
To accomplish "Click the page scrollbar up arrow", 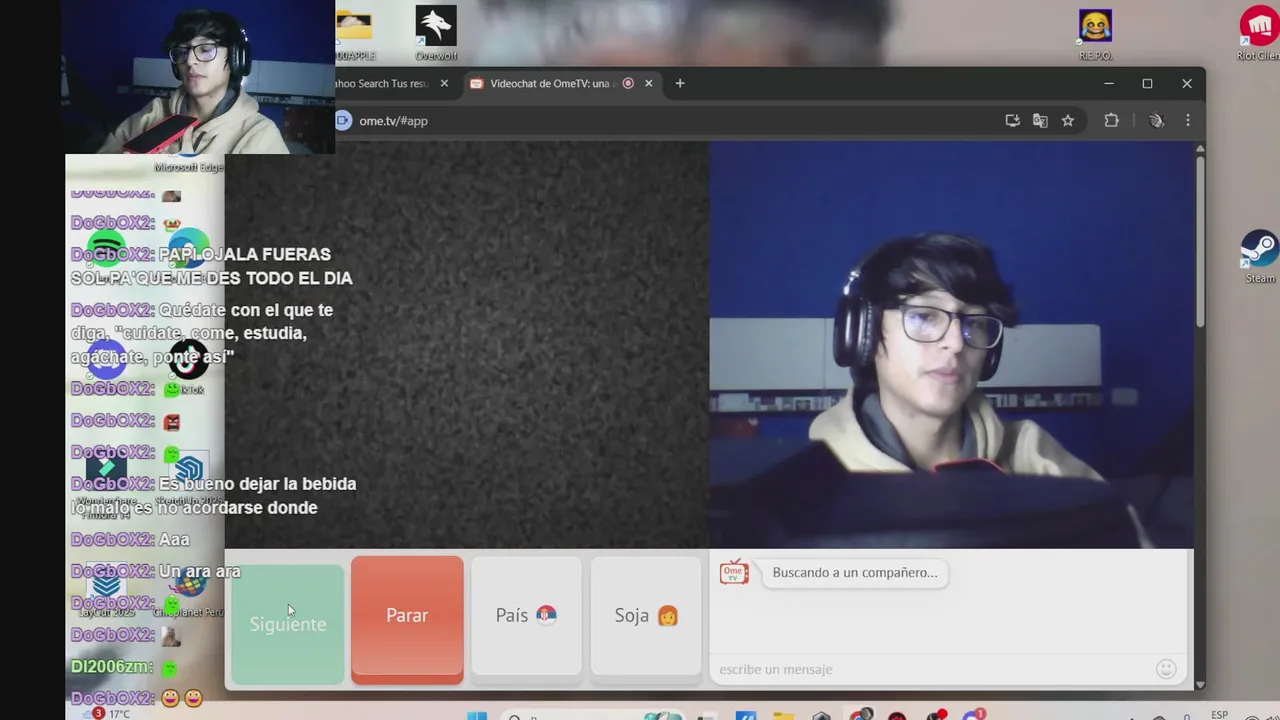I will (1200, 150).
